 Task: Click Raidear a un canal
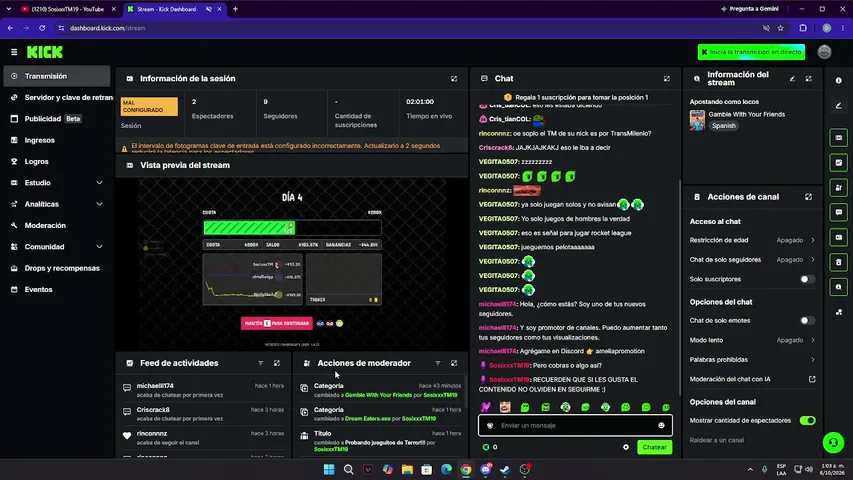(x=716, y=440)
